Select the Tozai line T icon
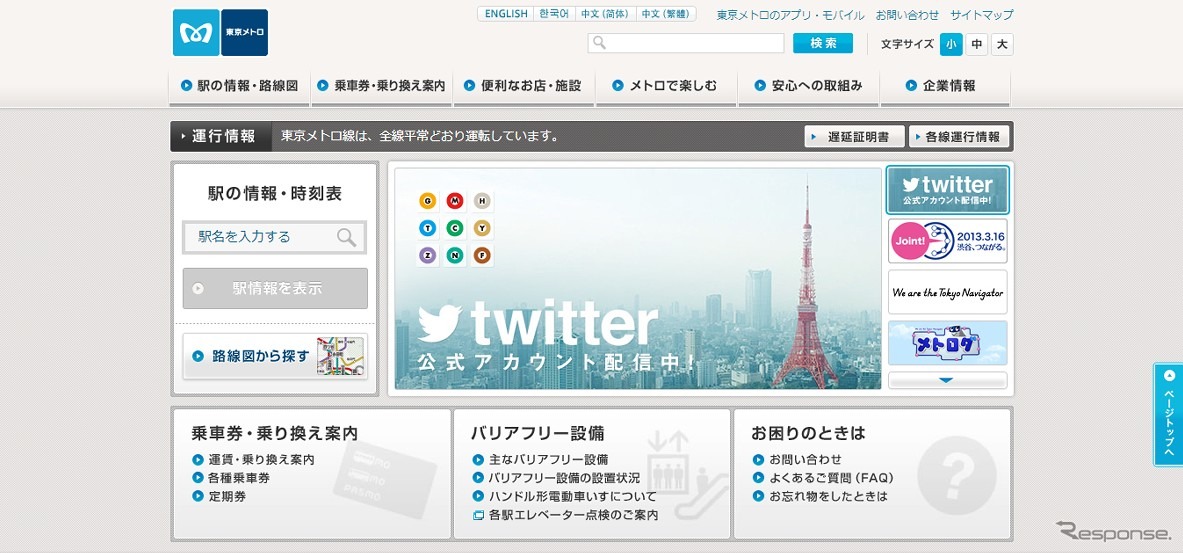The image size is (1183, 553). pos(429,228)
